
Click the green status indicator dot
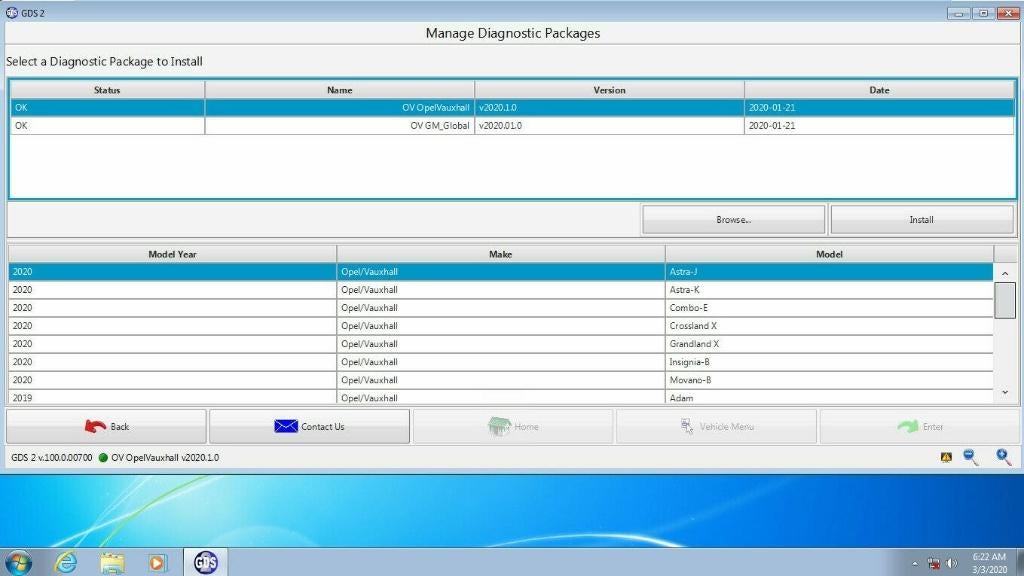tap(103, 458)
